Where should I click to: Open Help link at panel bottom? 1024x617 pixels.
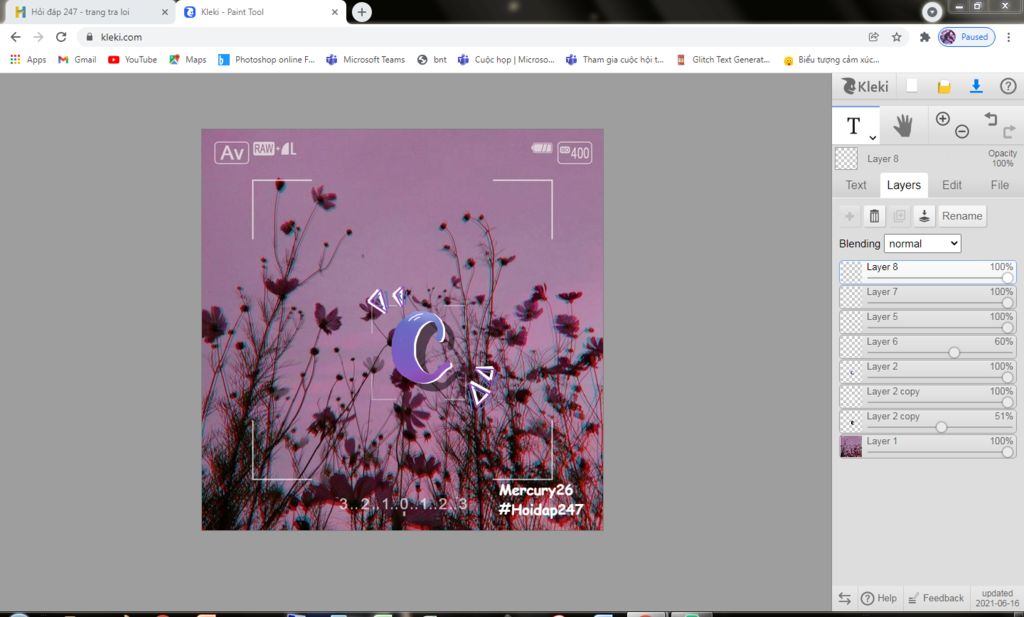[x=879, y=598]
